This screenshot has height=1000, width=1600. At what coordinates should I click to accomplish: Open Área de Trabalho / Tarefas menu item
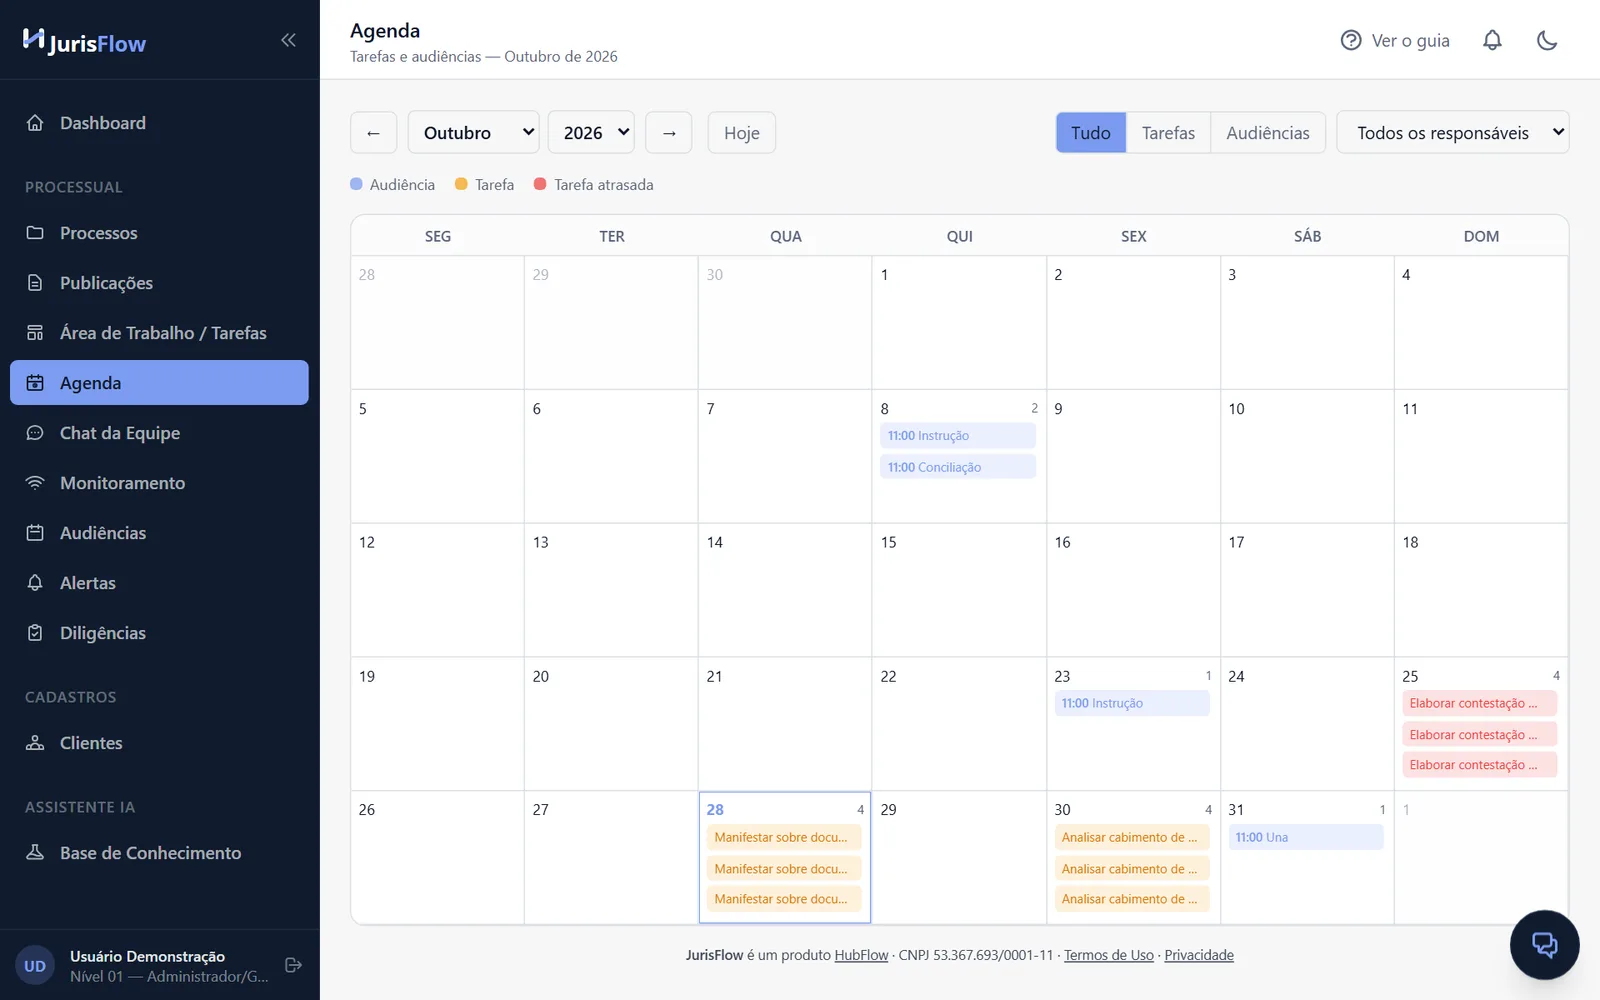click(159, 333)
